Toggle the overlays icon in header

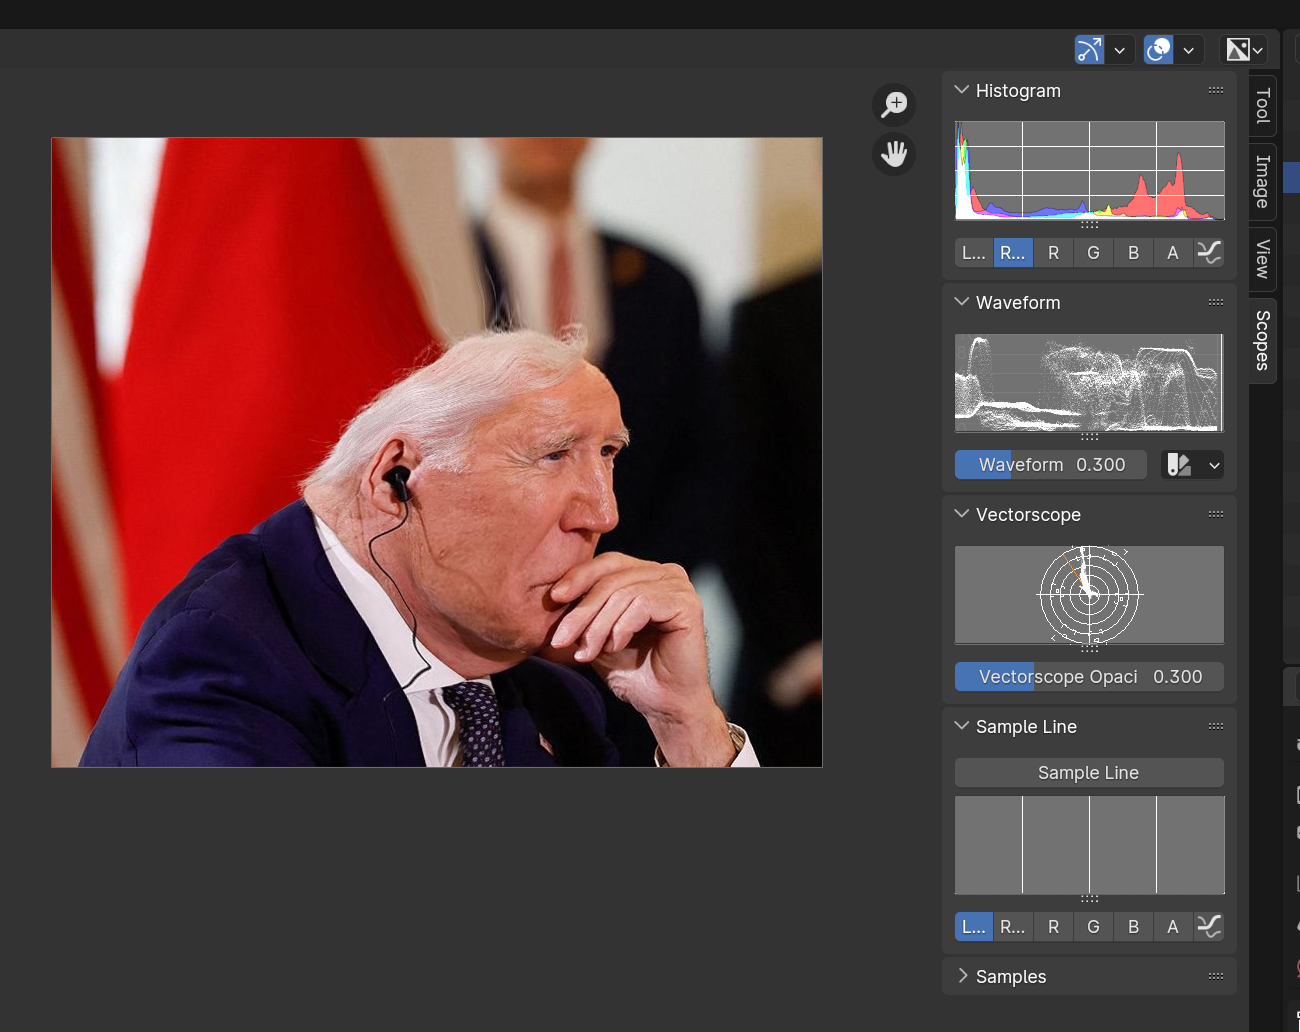tap(1158, 49)
